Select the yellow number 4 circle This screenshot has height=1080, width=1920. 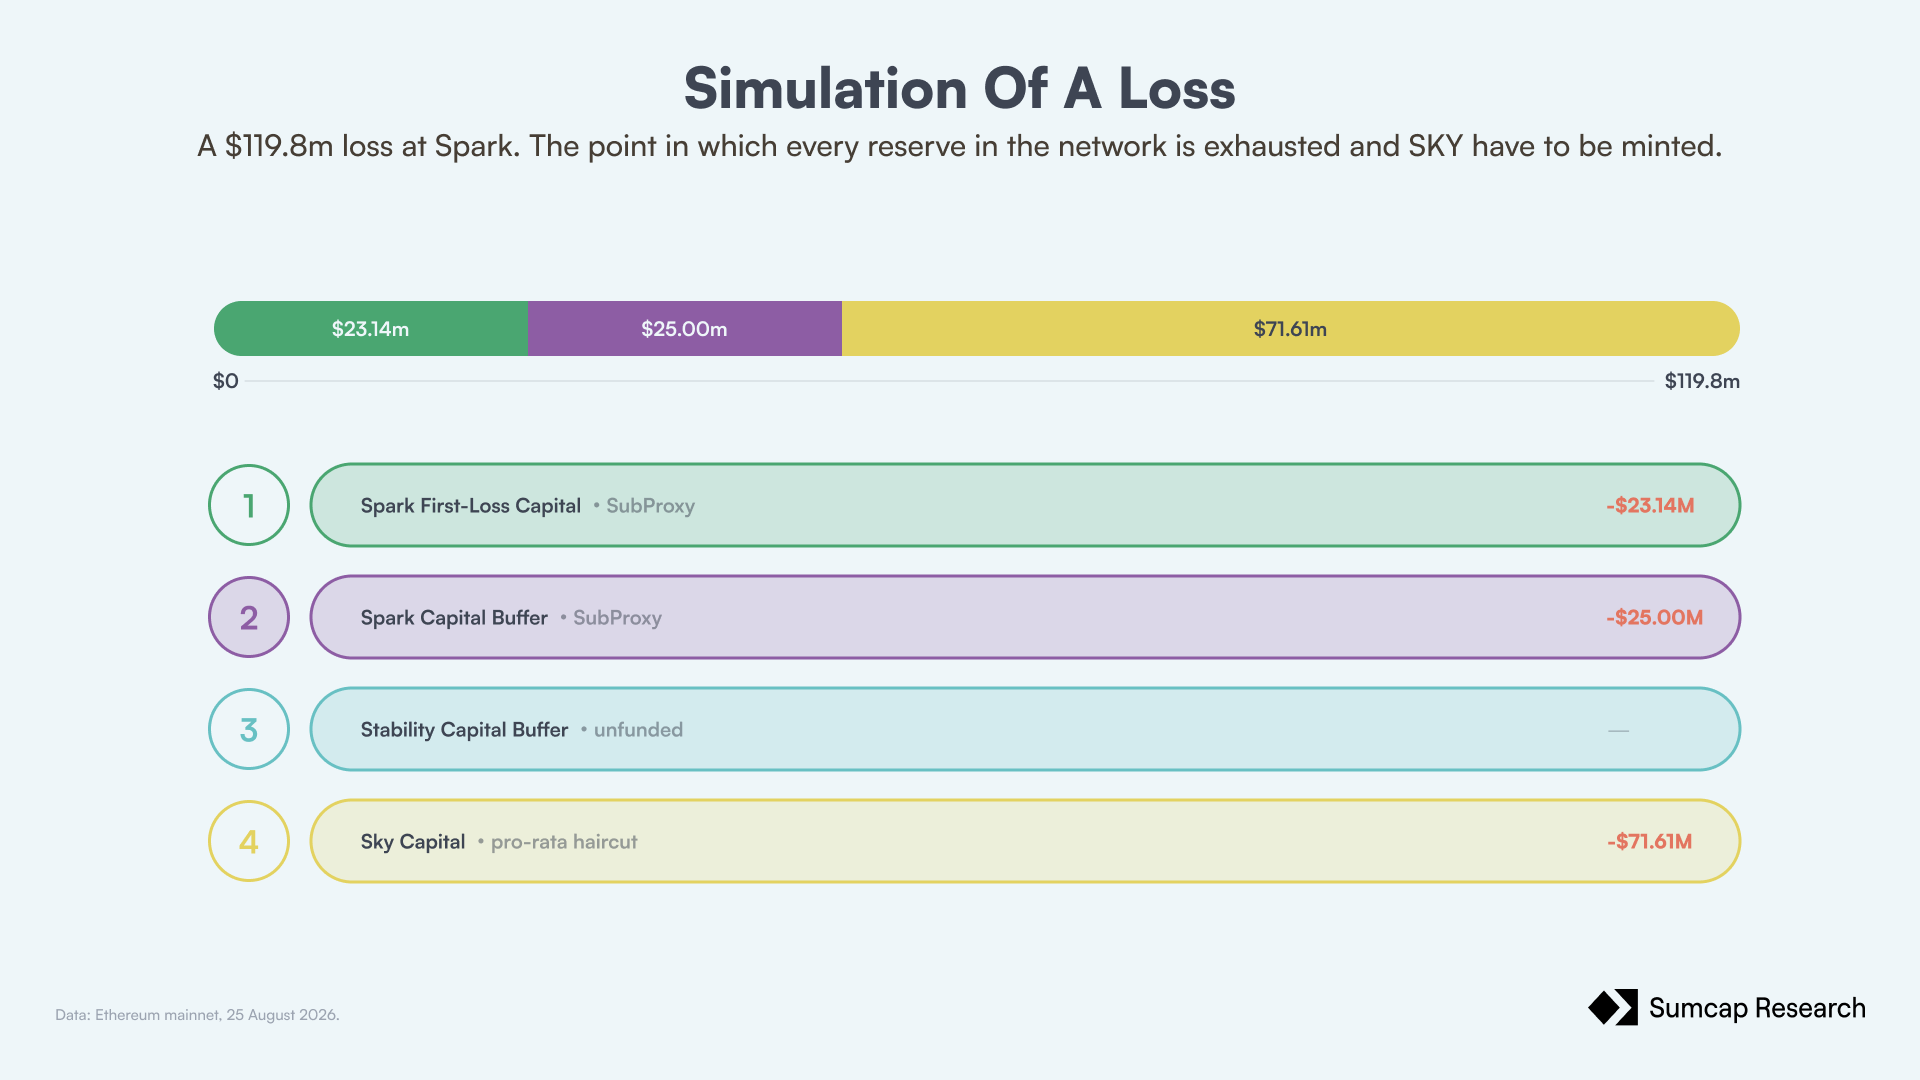249,841
